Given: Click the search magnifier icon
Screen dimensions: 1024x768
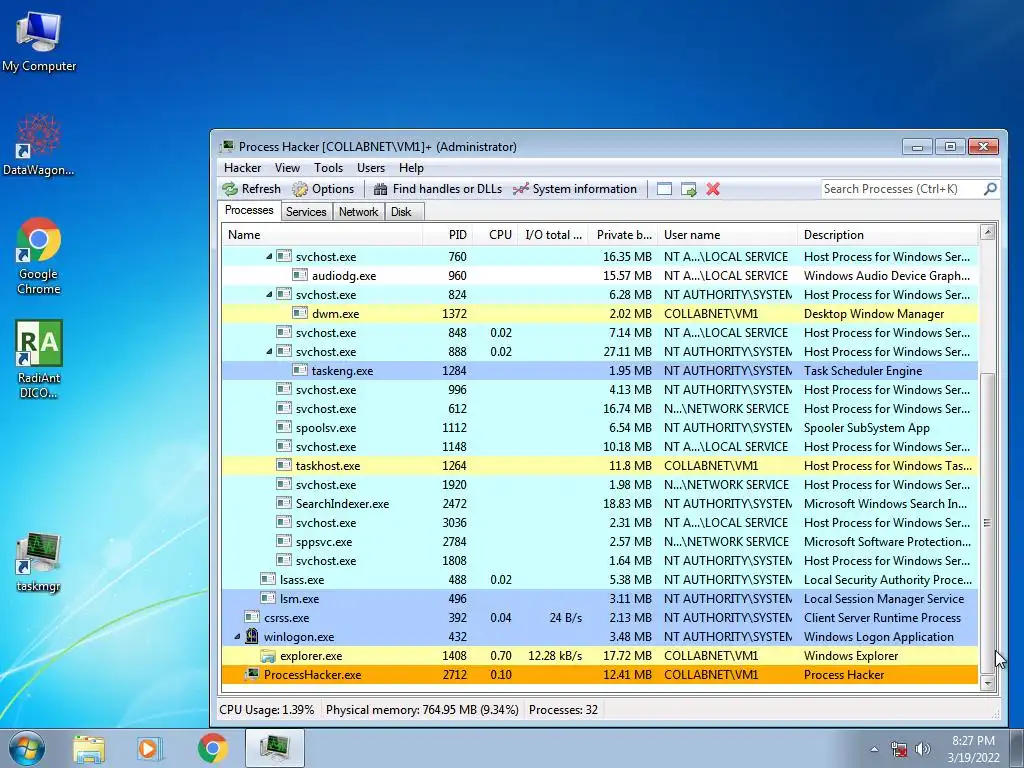Looking at the screenshot, I should 990,189.
